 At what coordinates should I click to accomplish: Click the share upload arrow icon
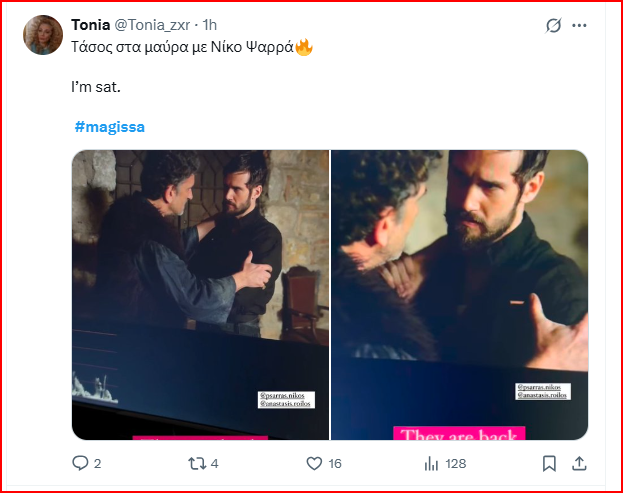tap(578, 463)
